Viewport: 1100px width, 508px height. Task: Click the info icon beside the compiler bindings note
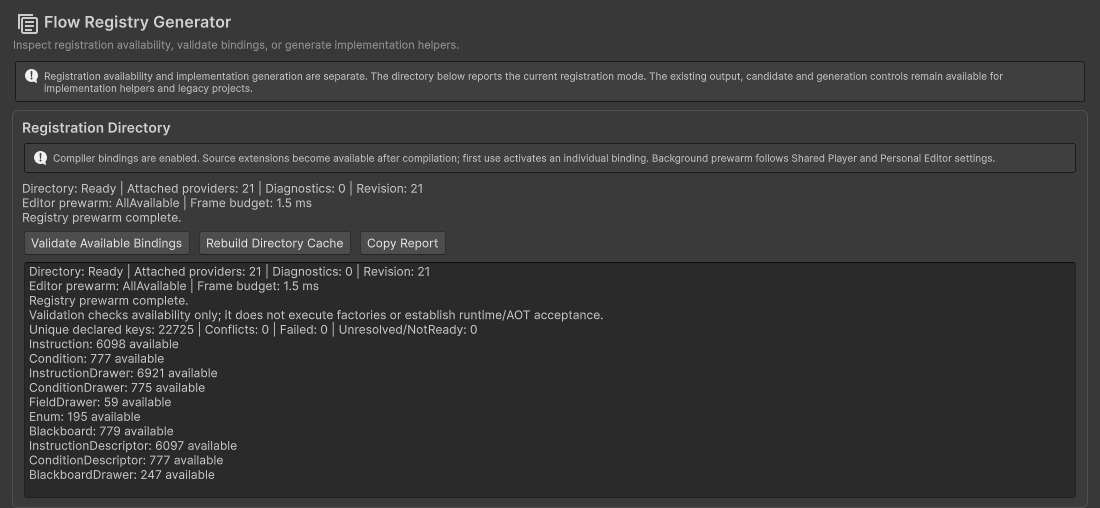click(41, 158)
